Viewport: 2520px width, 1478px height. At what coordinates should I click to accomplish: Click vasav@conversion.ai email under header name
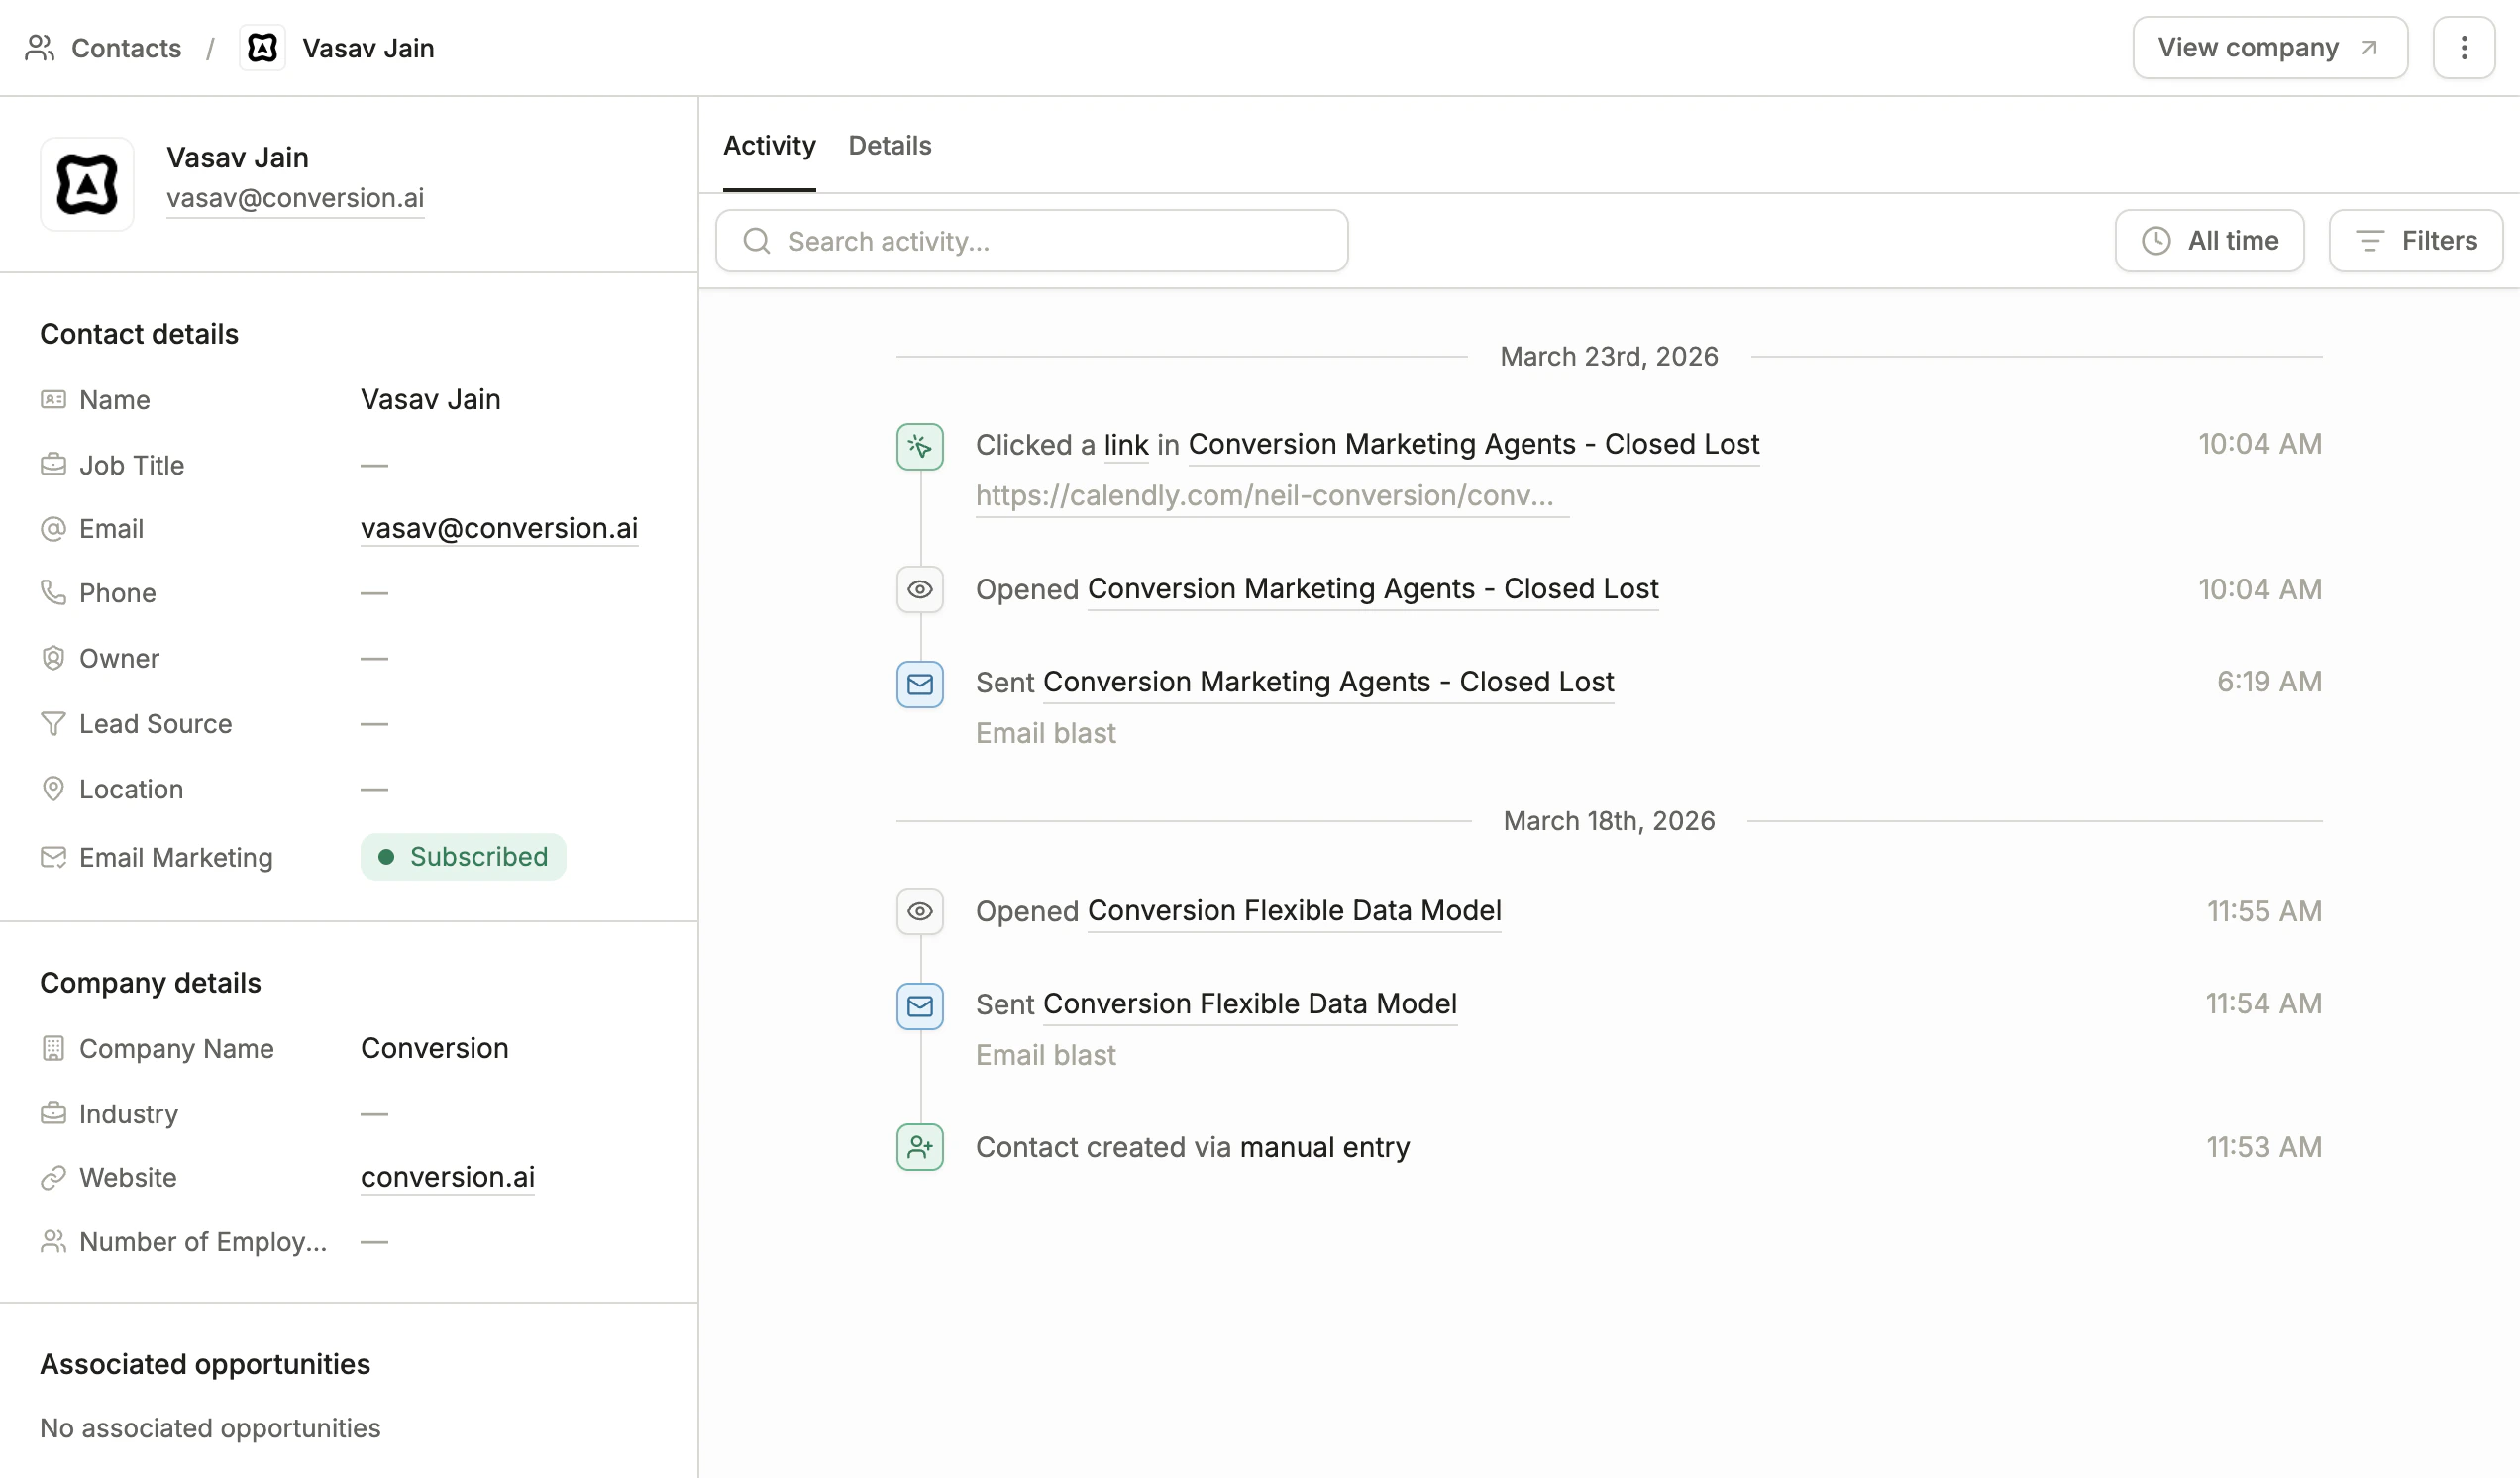(x=295, y=198)
